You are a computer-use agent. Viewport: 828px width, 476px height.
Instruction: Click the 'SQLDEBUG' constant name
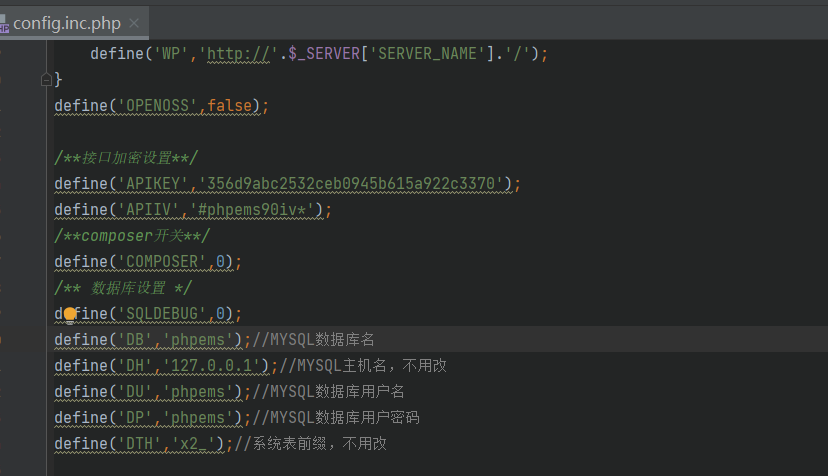pyautogui.click(x=162, y=314)
